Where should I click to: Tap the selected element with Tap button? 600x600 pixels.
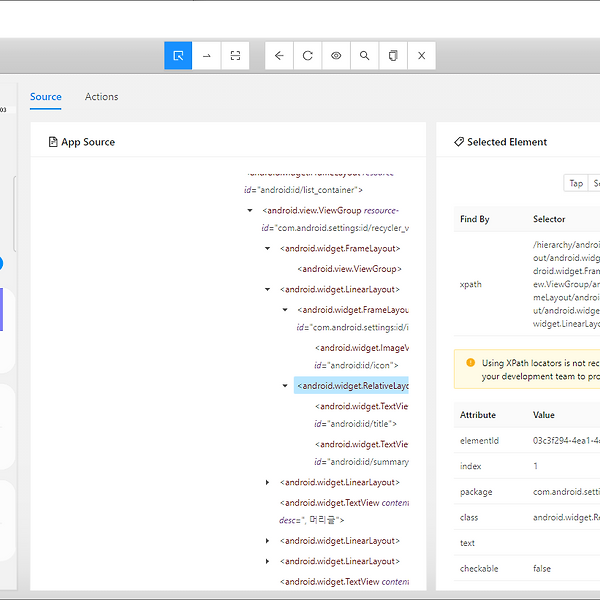576,183
